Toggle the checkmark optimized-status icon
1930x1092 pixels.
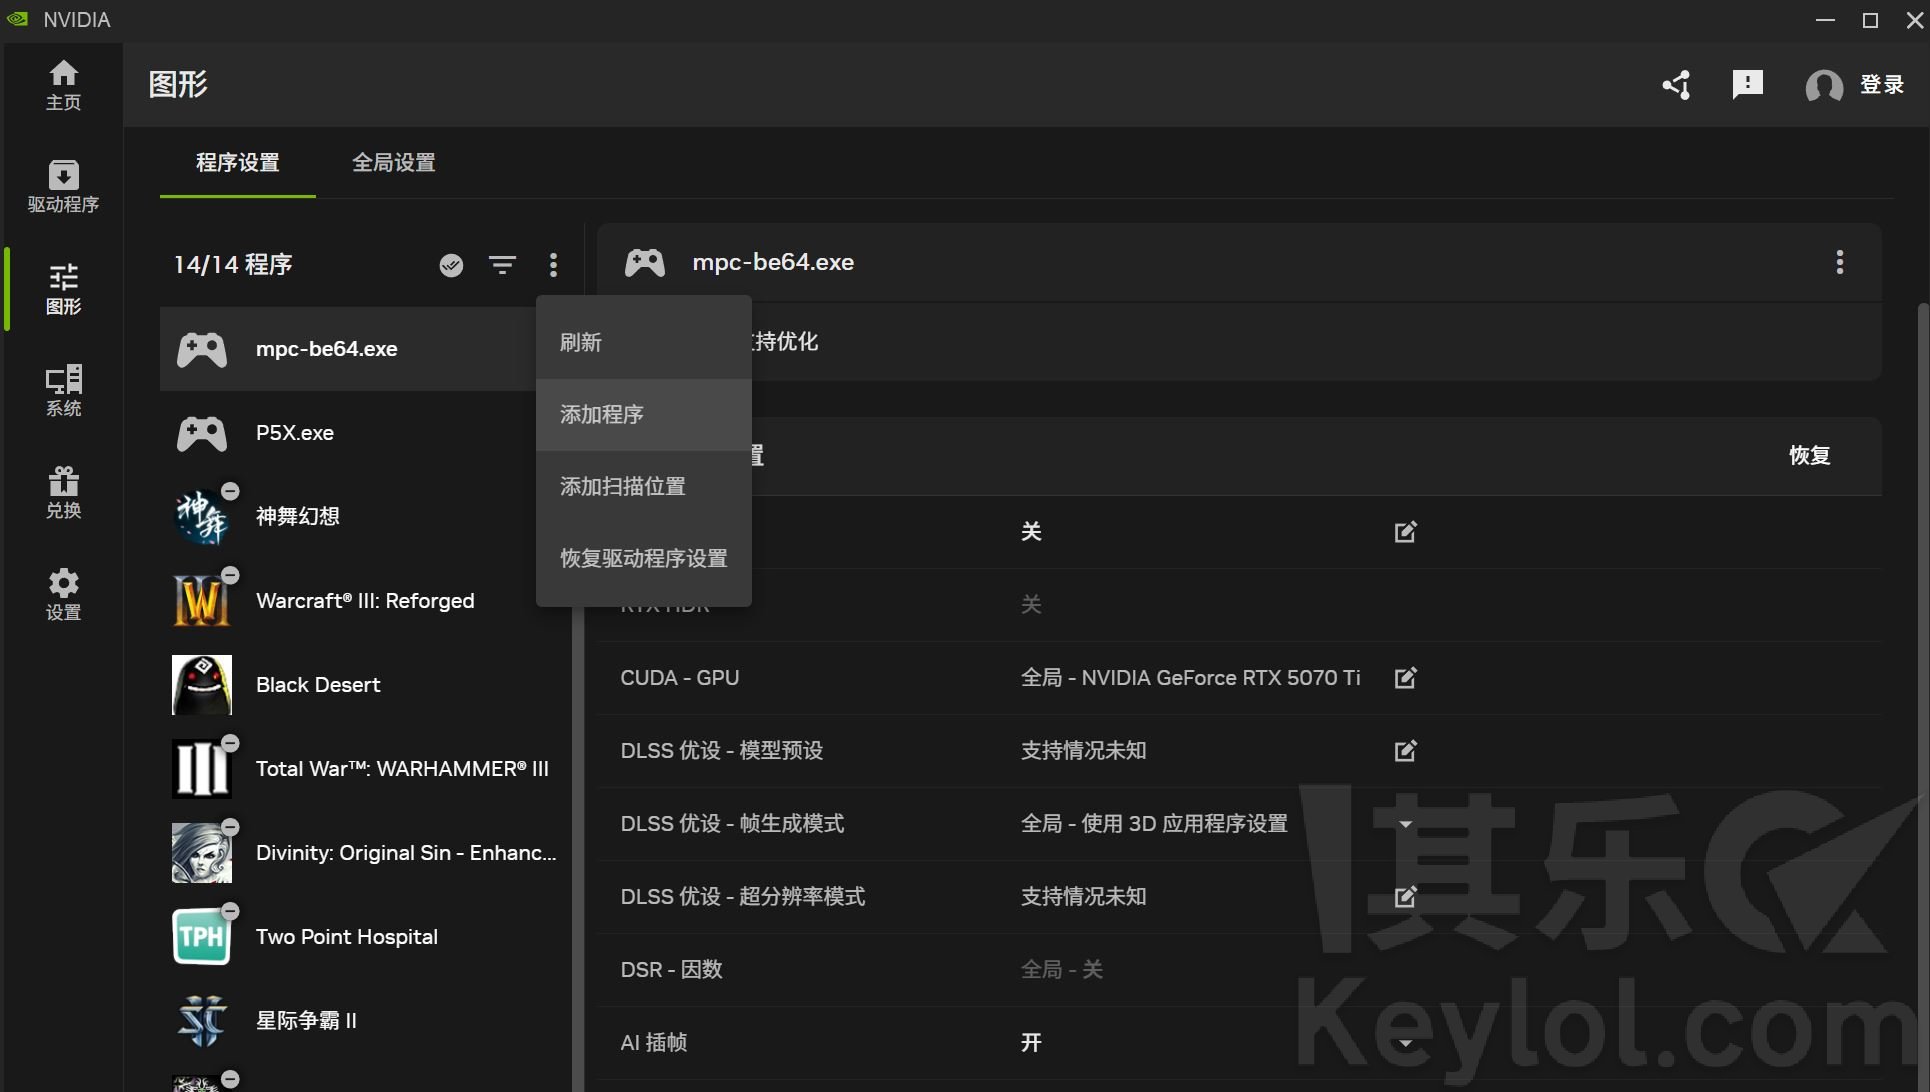point(451,264)
